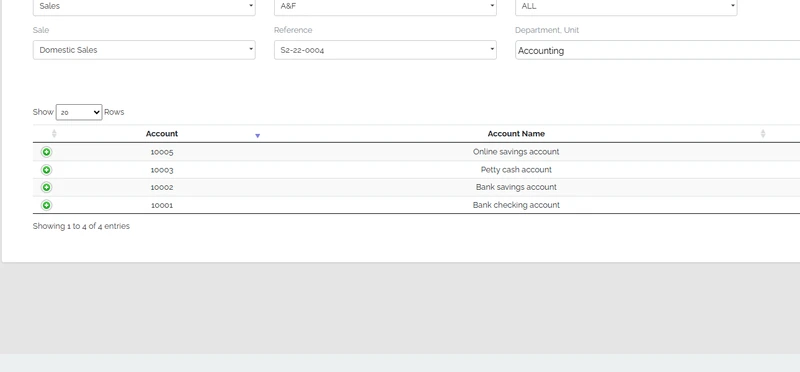The height and width of the screenshot is (372, 800).
Task: Click the Sale field label
Action: (x=41, y=30)
